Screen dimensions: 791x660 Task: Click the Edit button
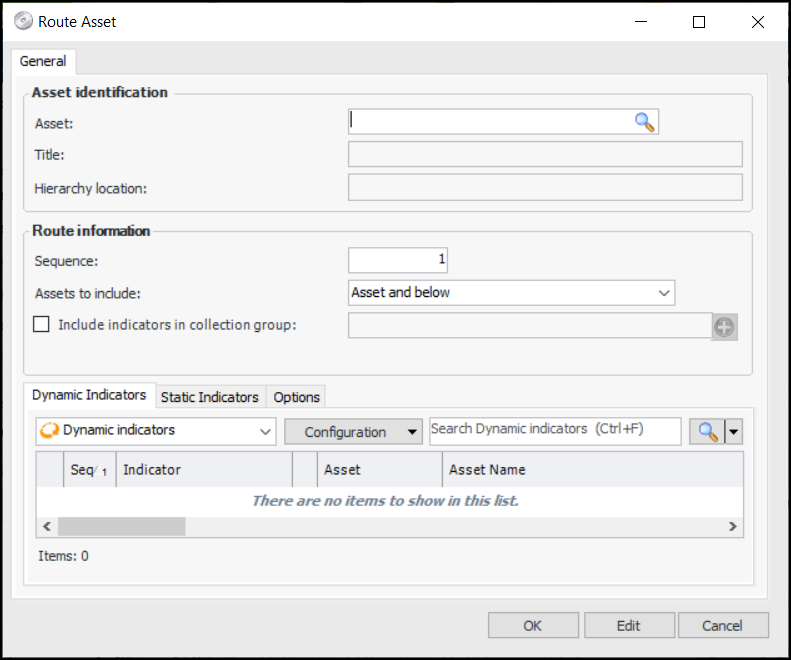pos(628,626)
